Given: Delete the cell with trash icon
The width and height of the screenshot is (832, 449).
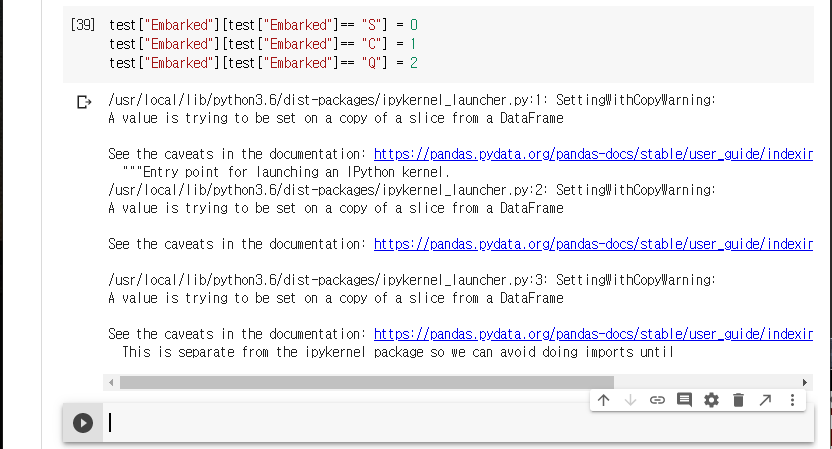Looking at the screenshot, I should (738, 400).
